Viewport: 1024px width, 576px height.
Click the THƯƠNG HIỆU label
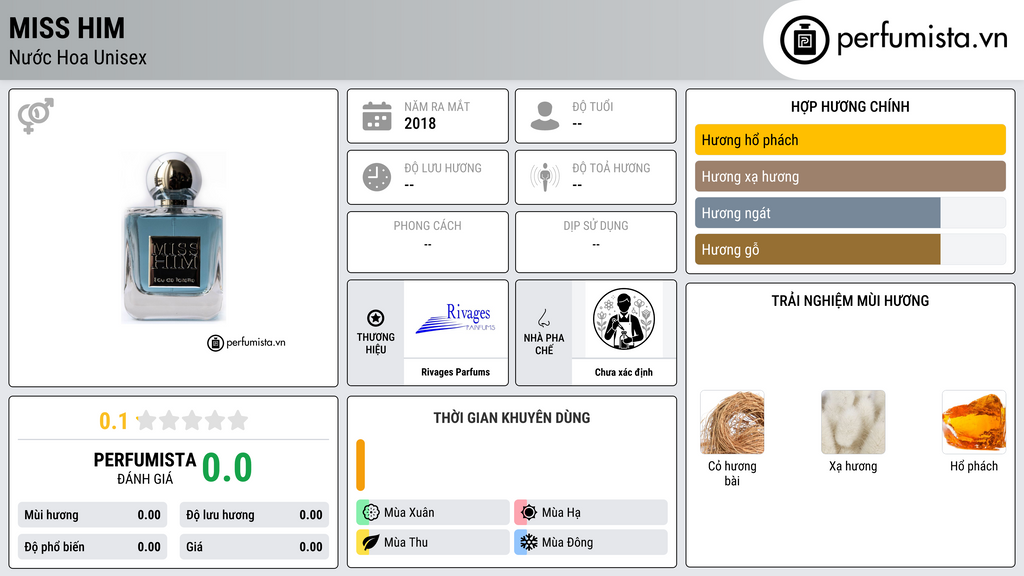376,343
